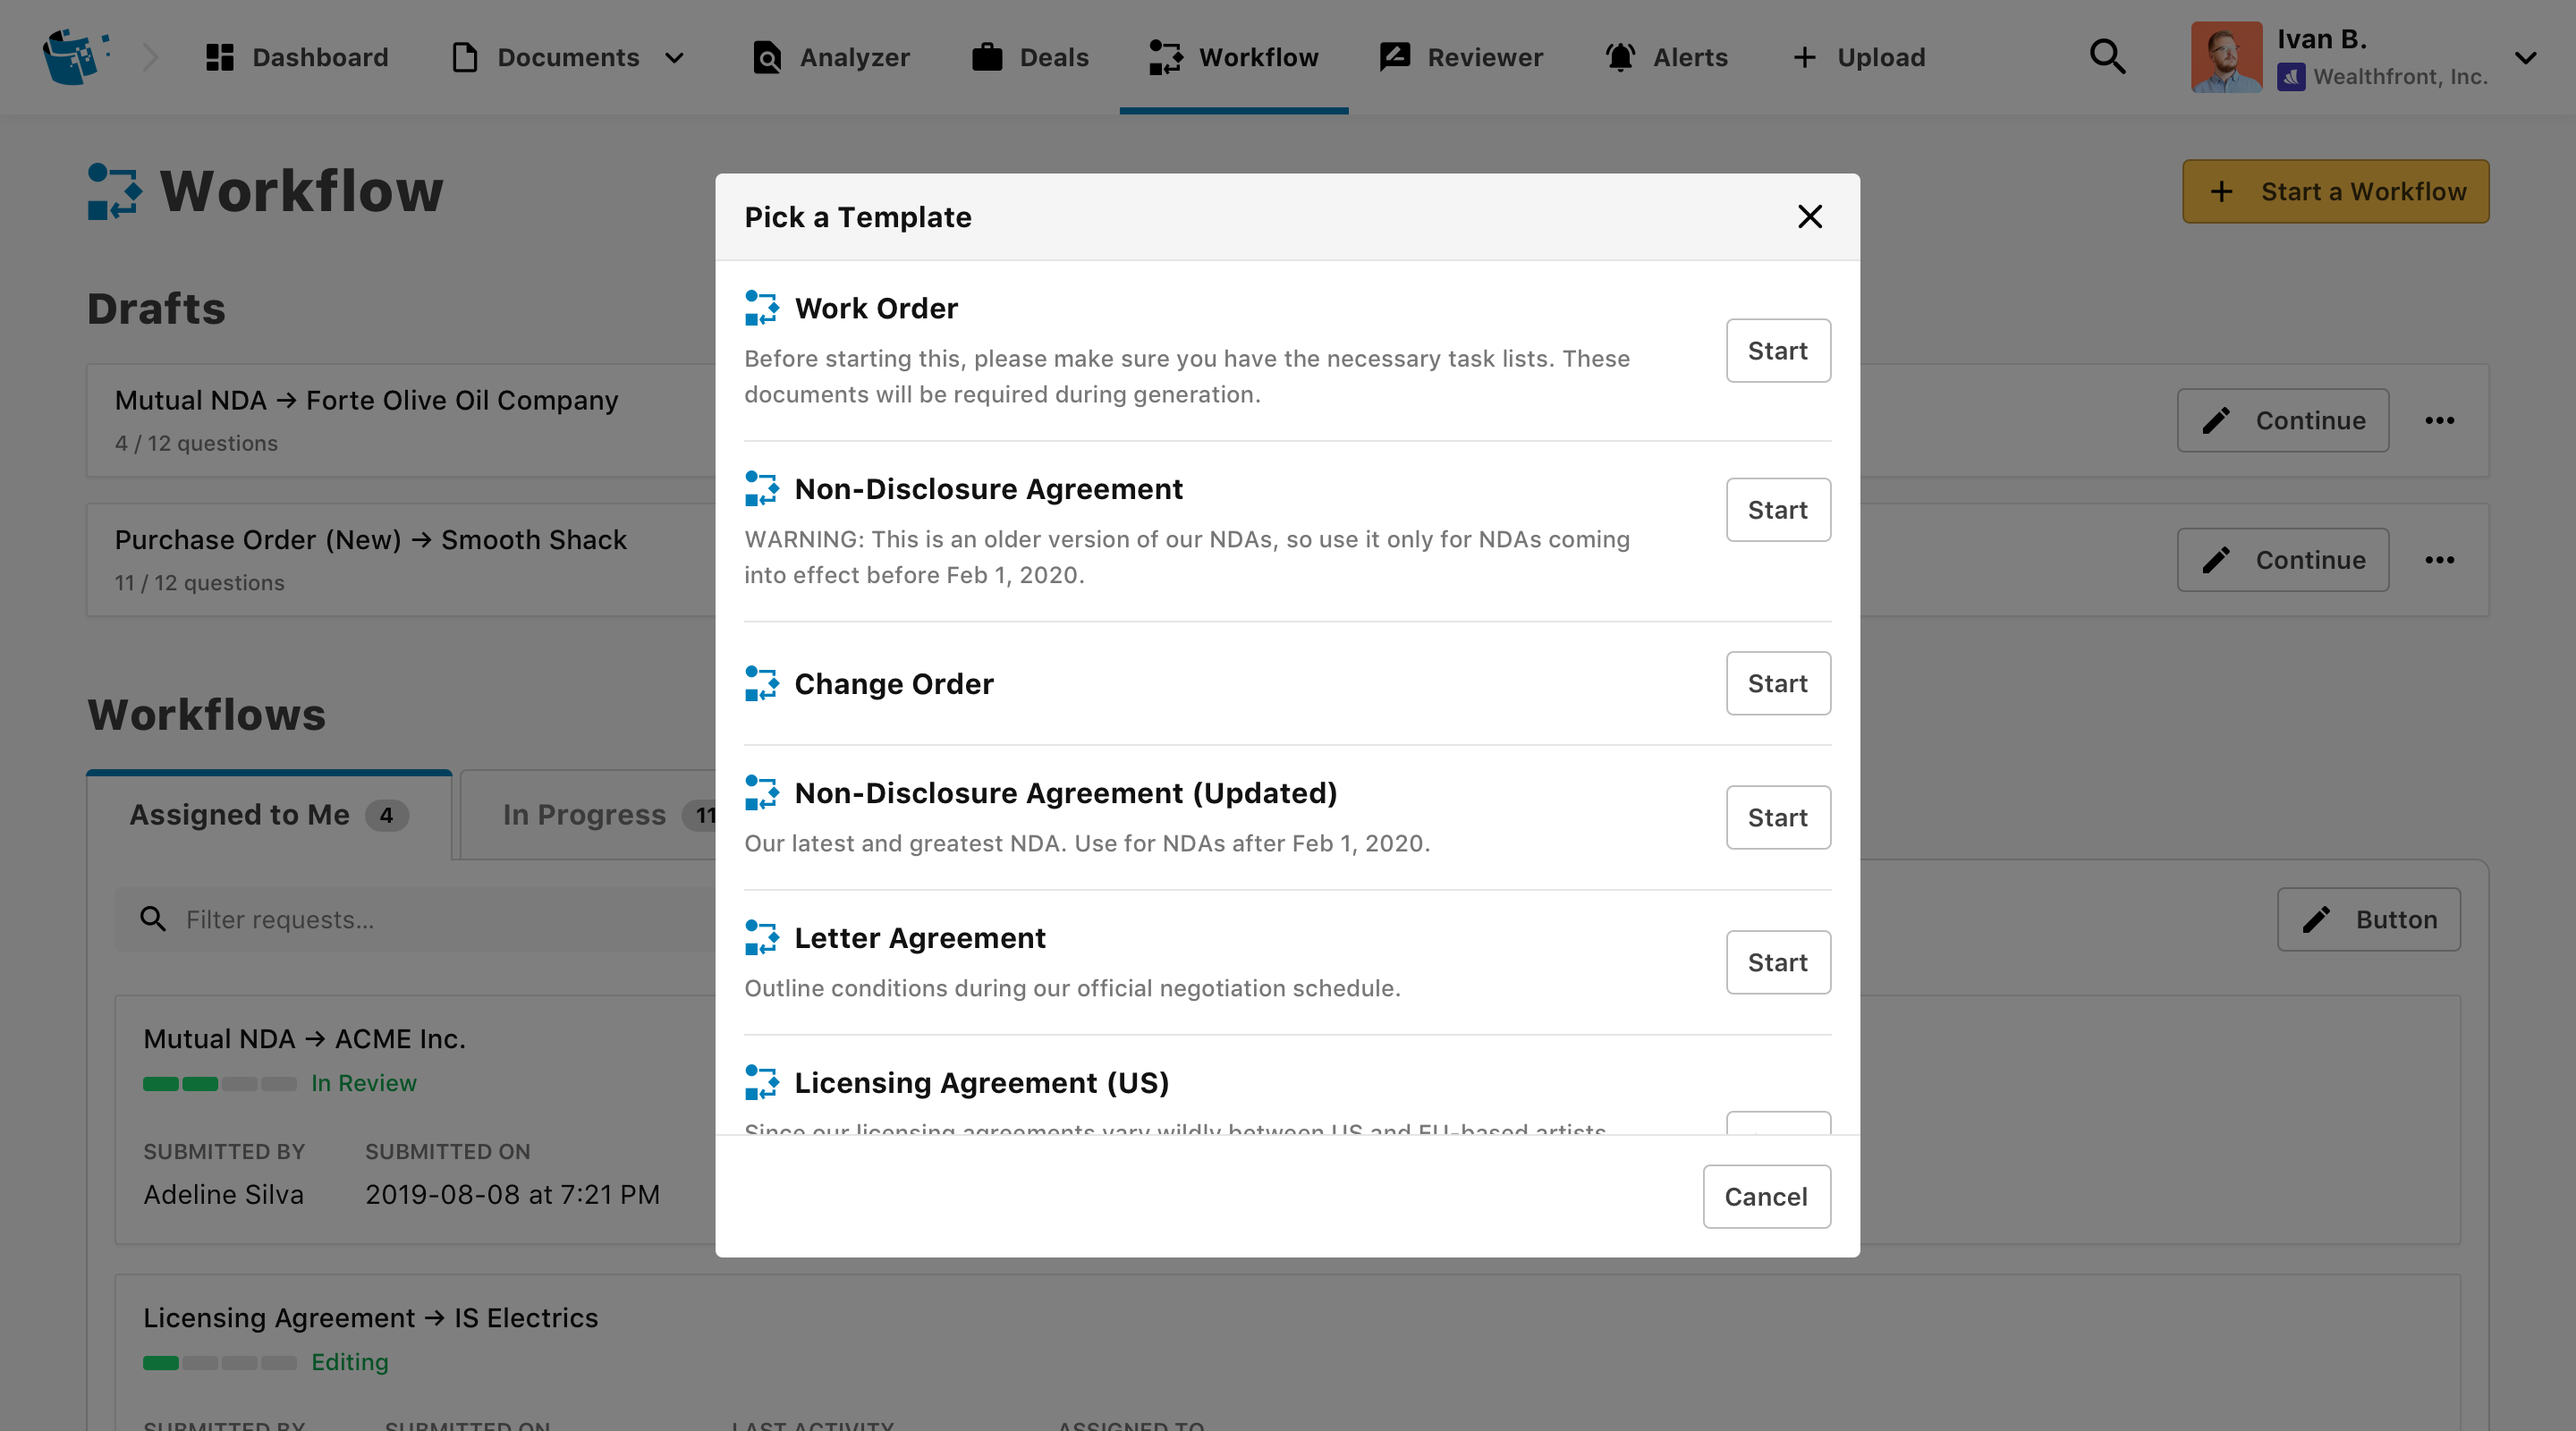Open the Alerts section

1666,57
